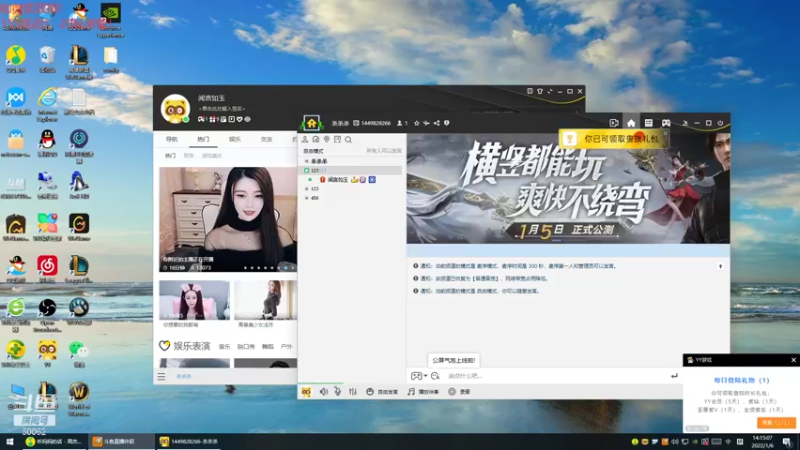Click the raccoon profile avatar
This screenshot has height=450, width=800.
pos(175,108)
